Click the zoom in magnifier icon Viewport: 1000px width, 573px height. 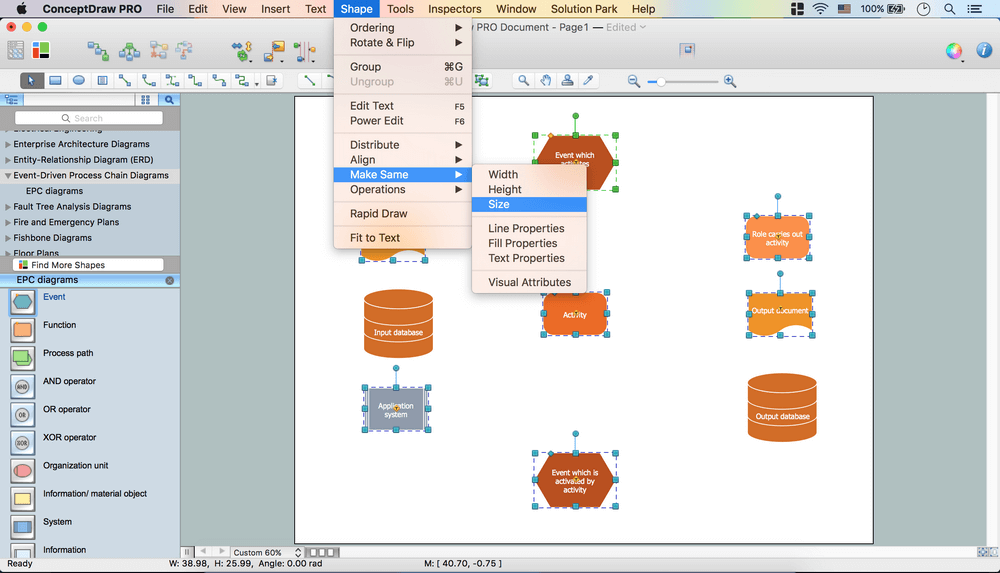pyautogui.click(x=730, y=81)
